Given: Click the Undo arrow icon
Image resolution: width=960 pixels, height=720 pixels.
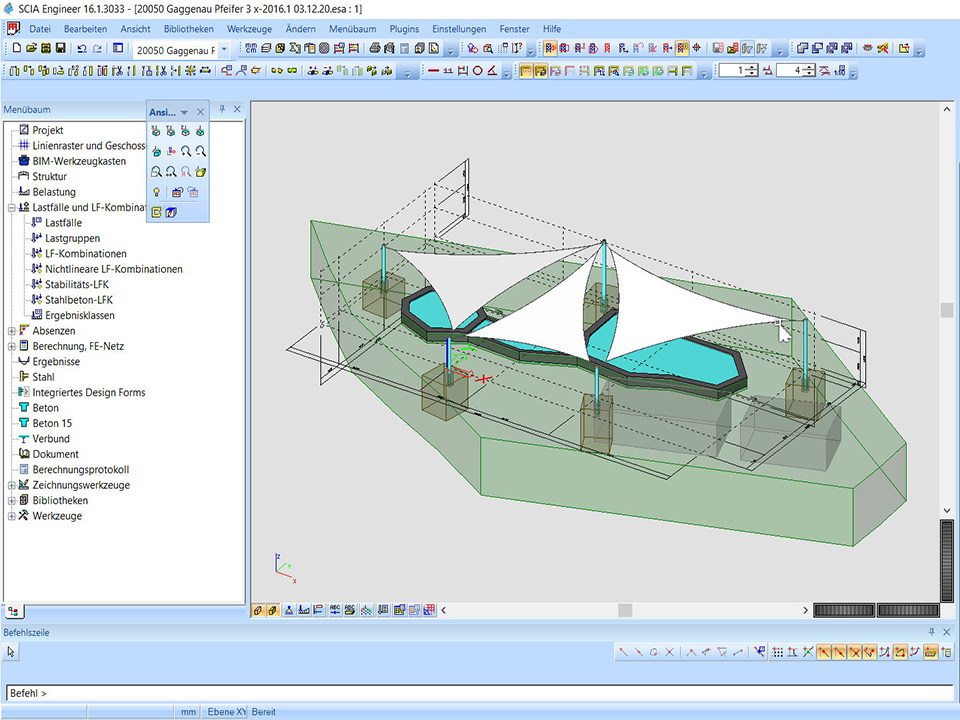Looking at the screenshot, I should pos(82,48).
